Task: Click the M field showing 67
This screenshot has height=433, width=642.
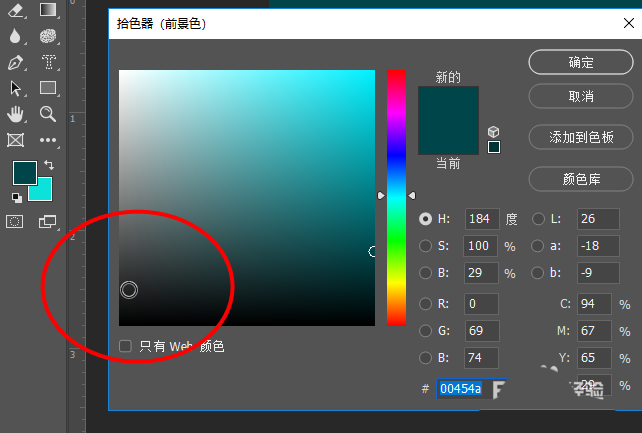Action: 595,331
